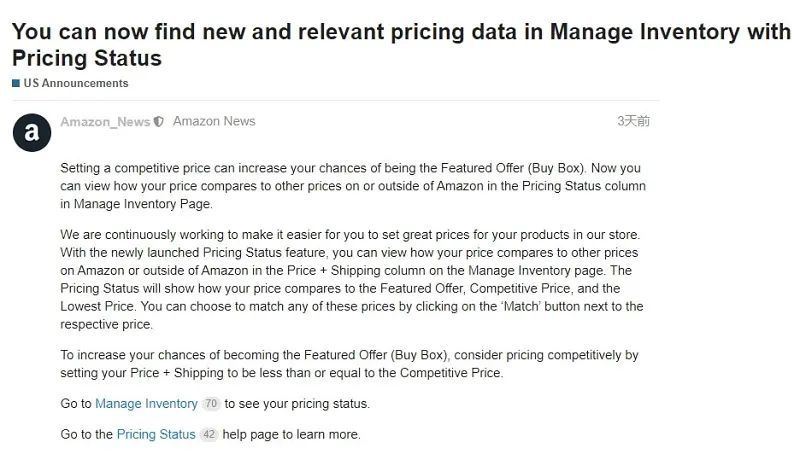Click the post timestamp "3天前"
Screen dimensions: 800x454
tap(633, 121)
